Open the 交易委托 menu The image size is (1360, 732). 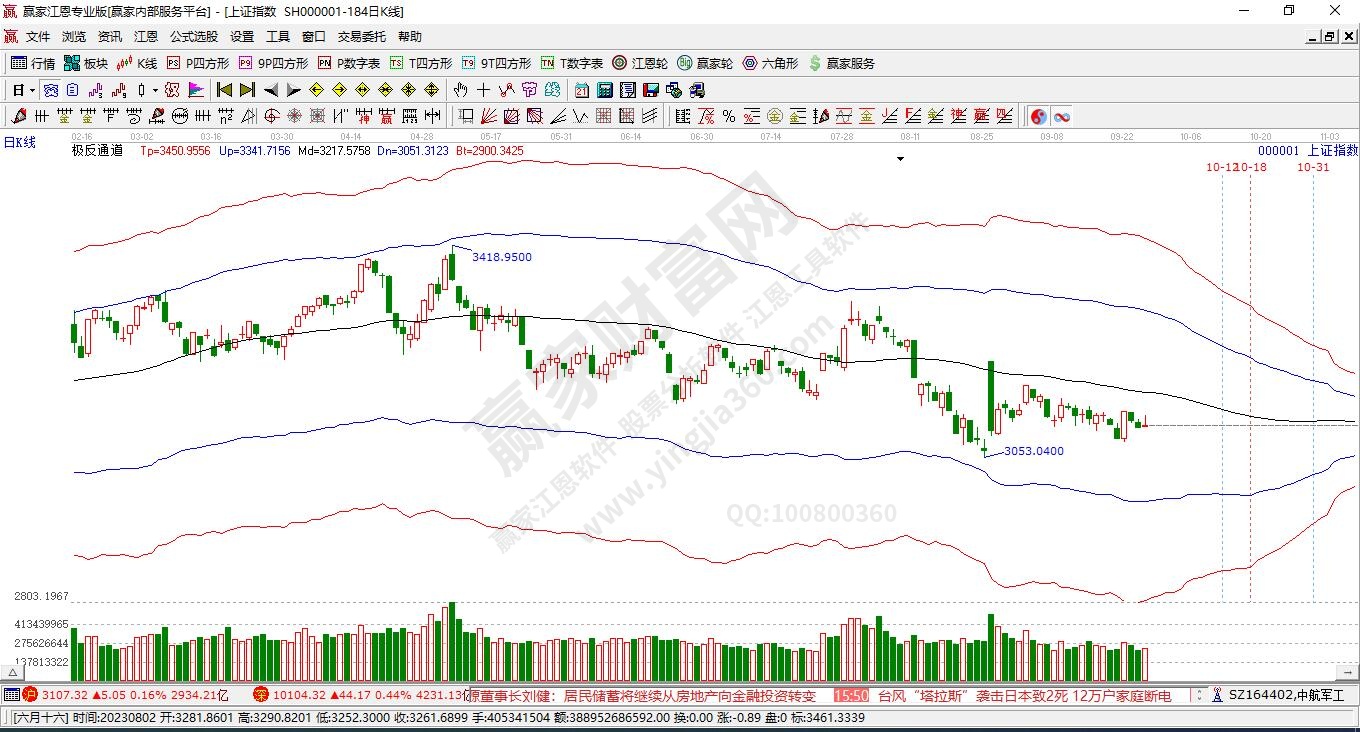point(361,37)
